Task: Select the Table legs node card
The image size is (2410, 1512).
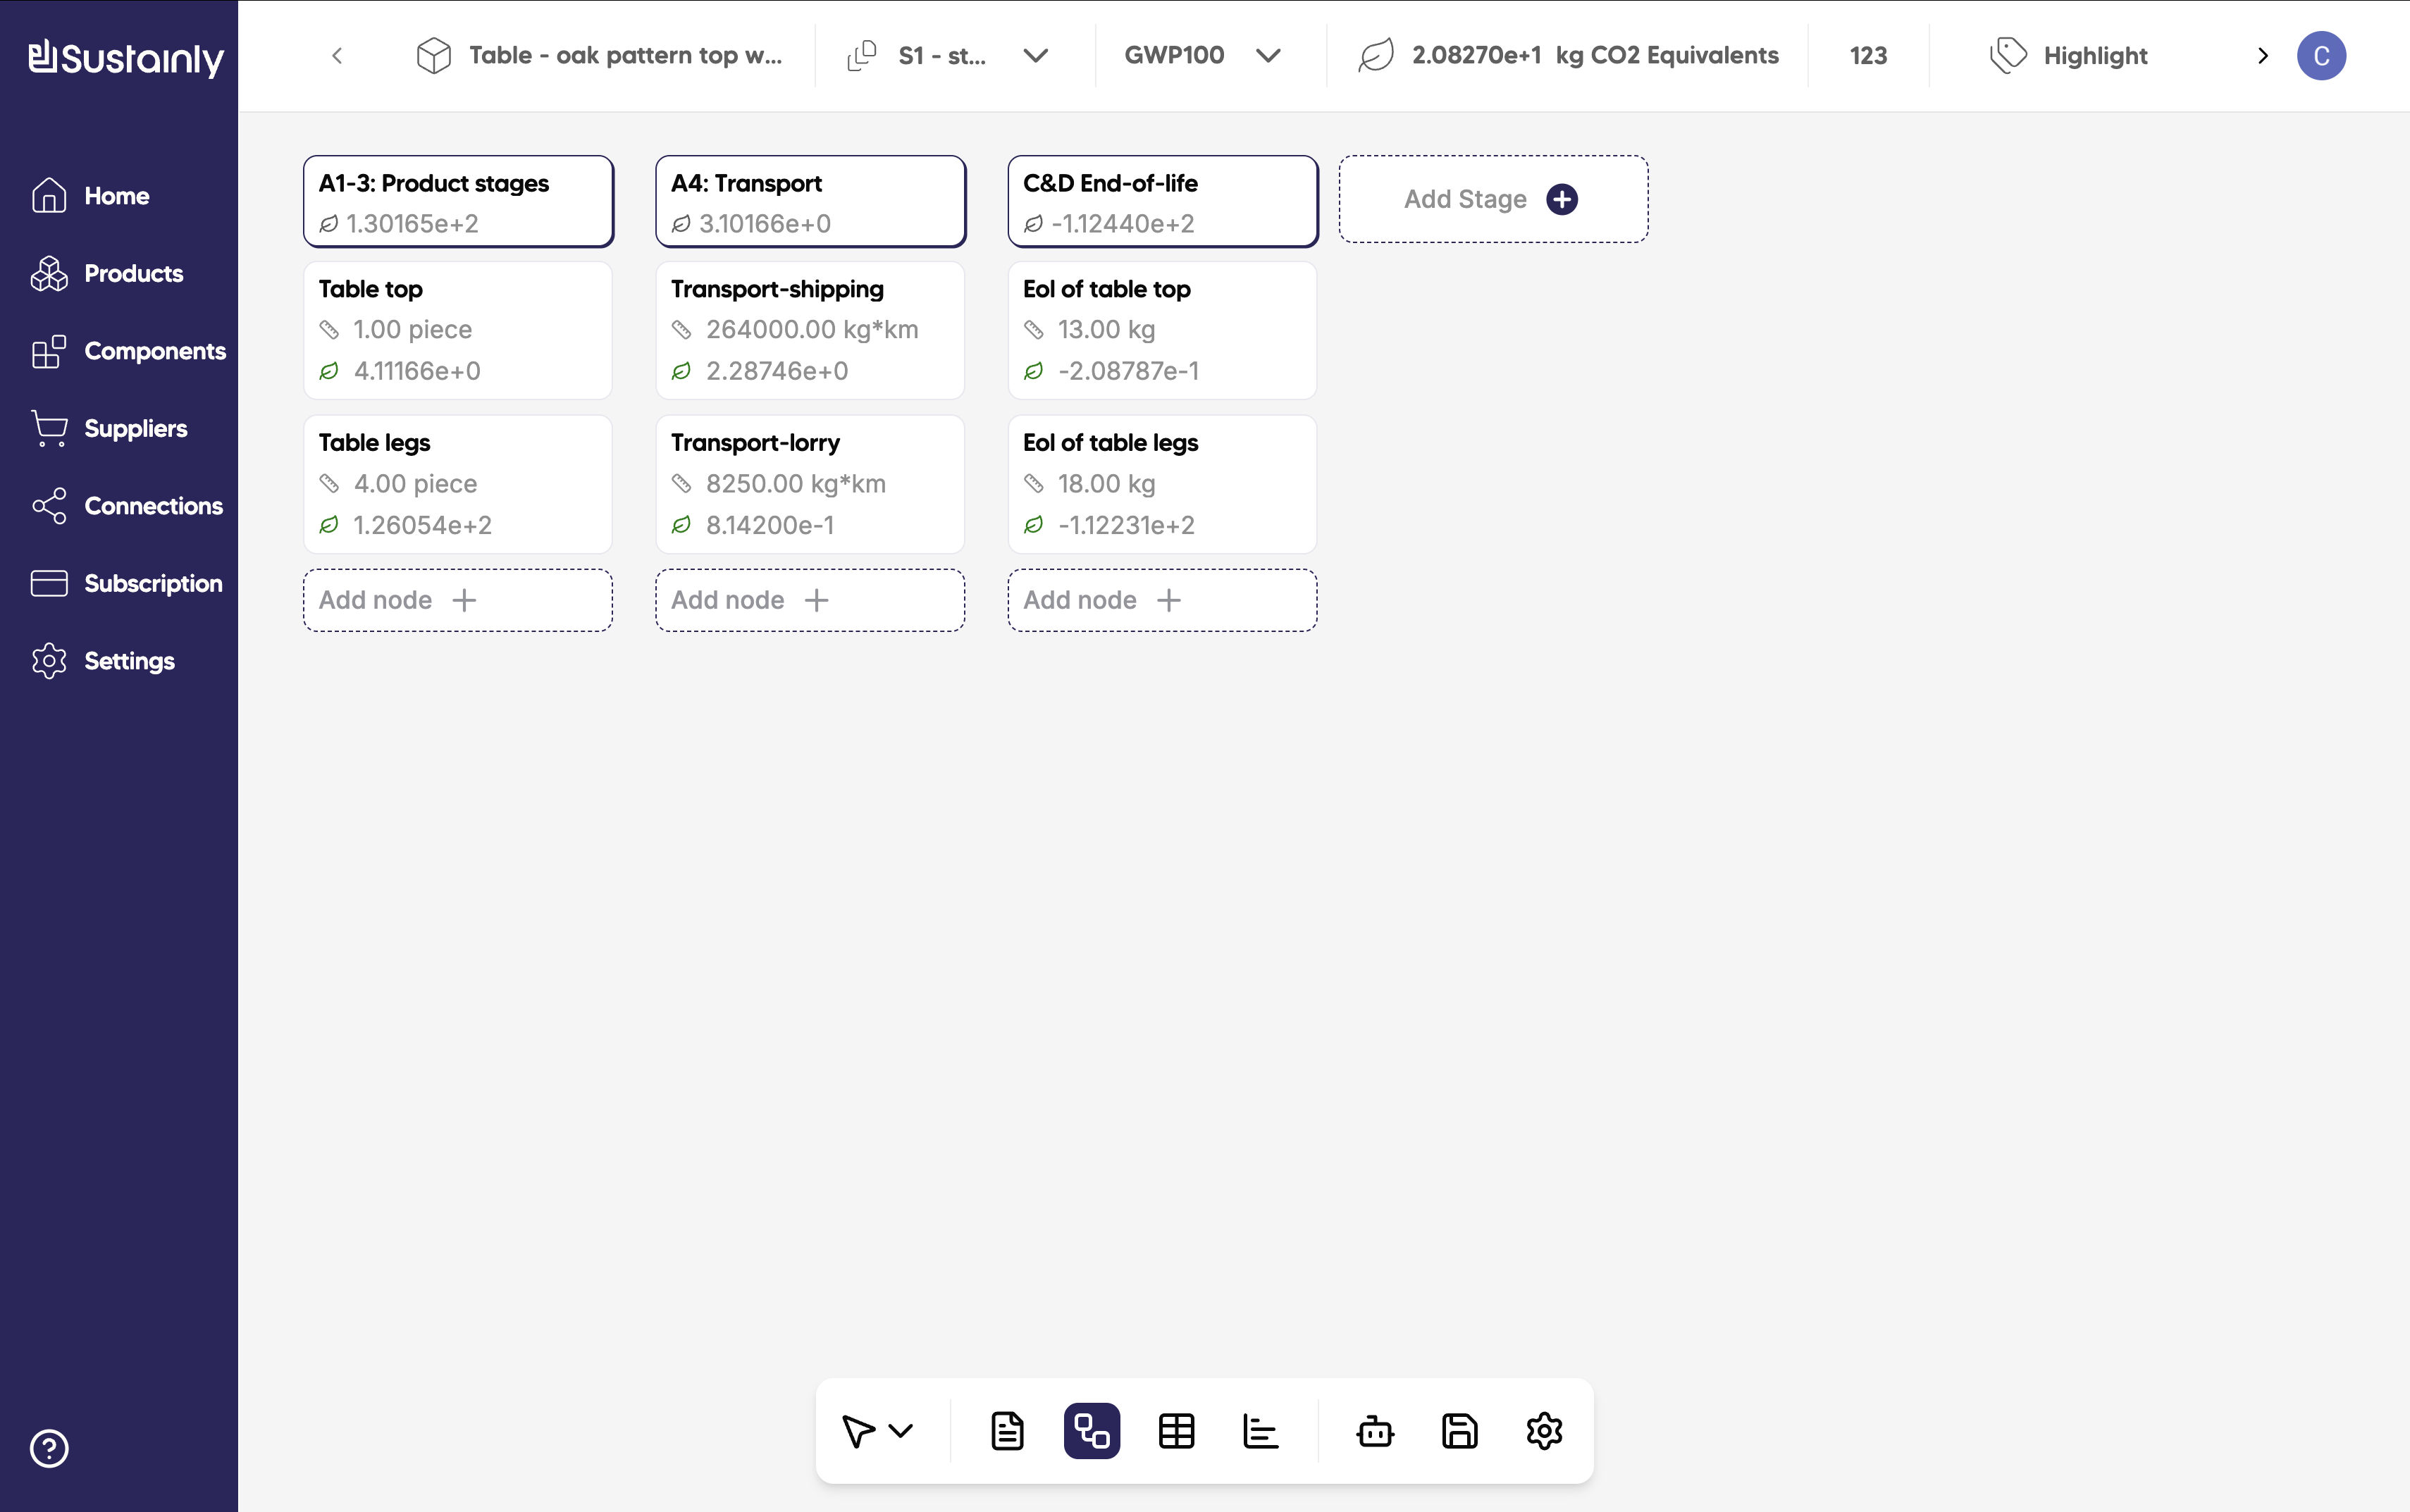Action: (x=458, y=484)
